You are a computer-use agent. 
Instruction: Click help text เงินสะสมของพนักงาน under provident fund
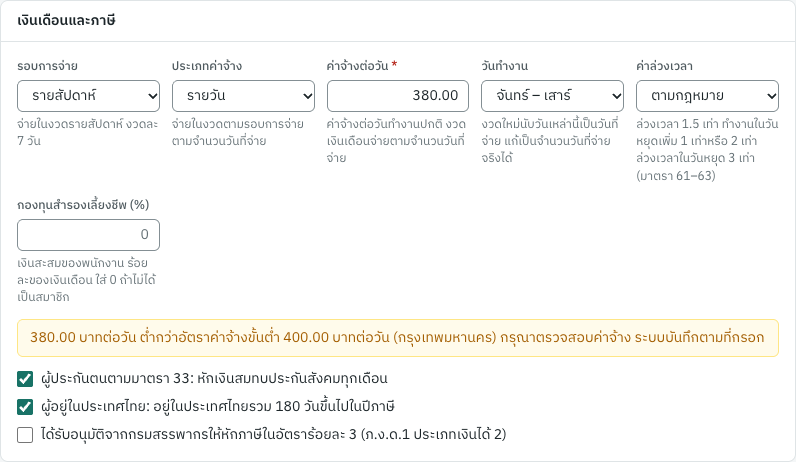tap(87, 280)
